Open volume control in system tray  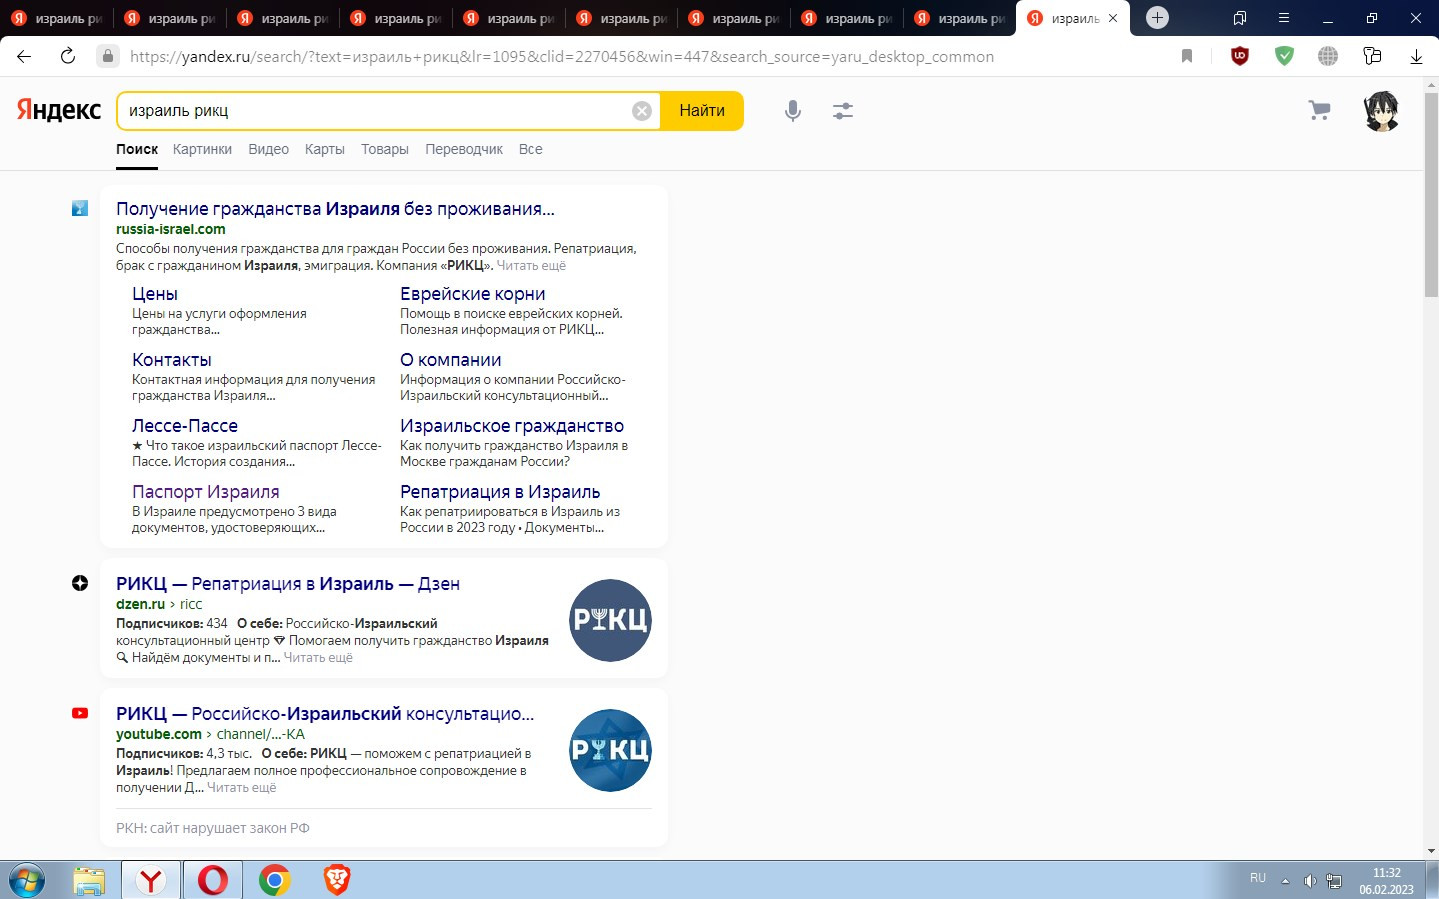(x=1310, y=881)
